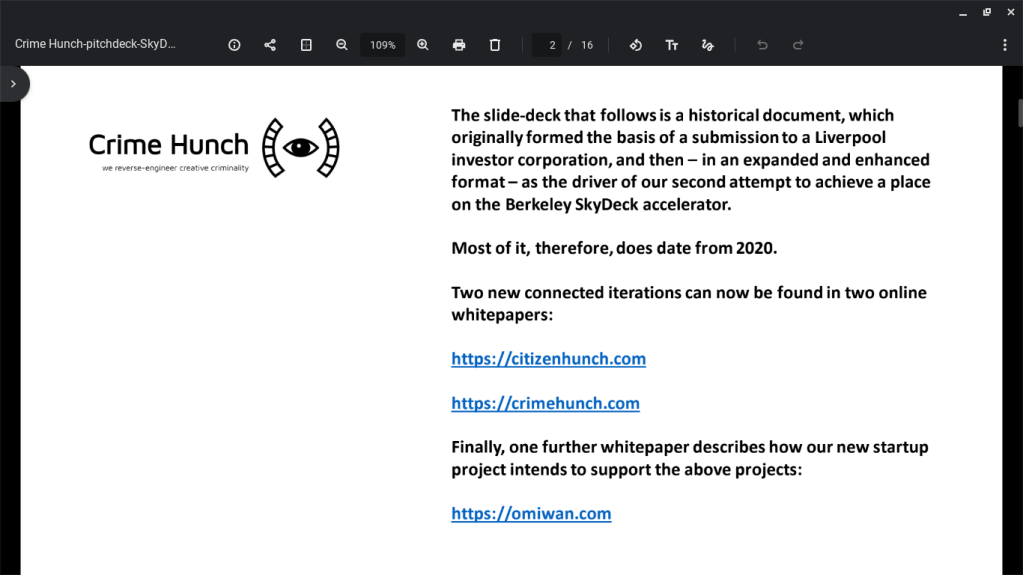The image size is (1023, 575).
Task: Follow the omiwan.com hyperlink
Action: click(531, 514)
